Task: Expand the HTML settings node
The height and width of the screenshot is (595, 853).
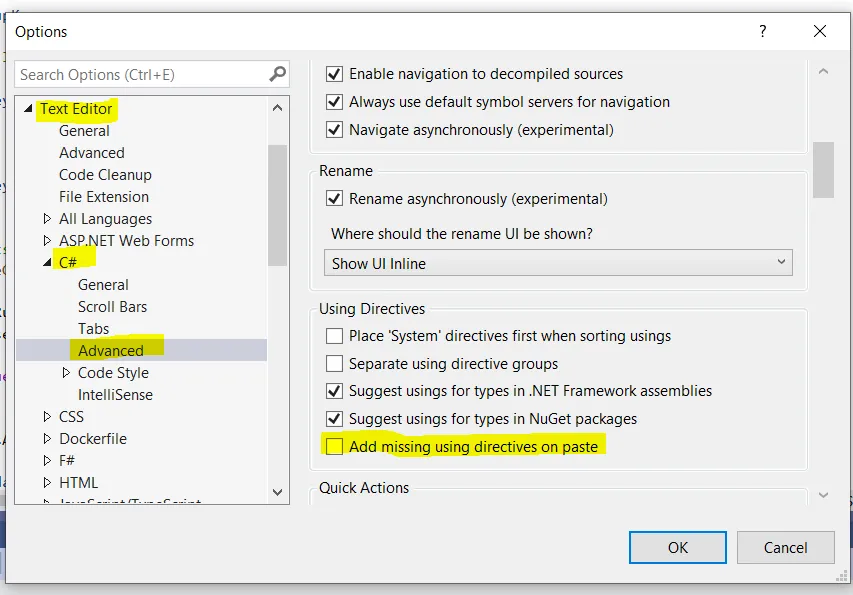Action: [46, 482]
